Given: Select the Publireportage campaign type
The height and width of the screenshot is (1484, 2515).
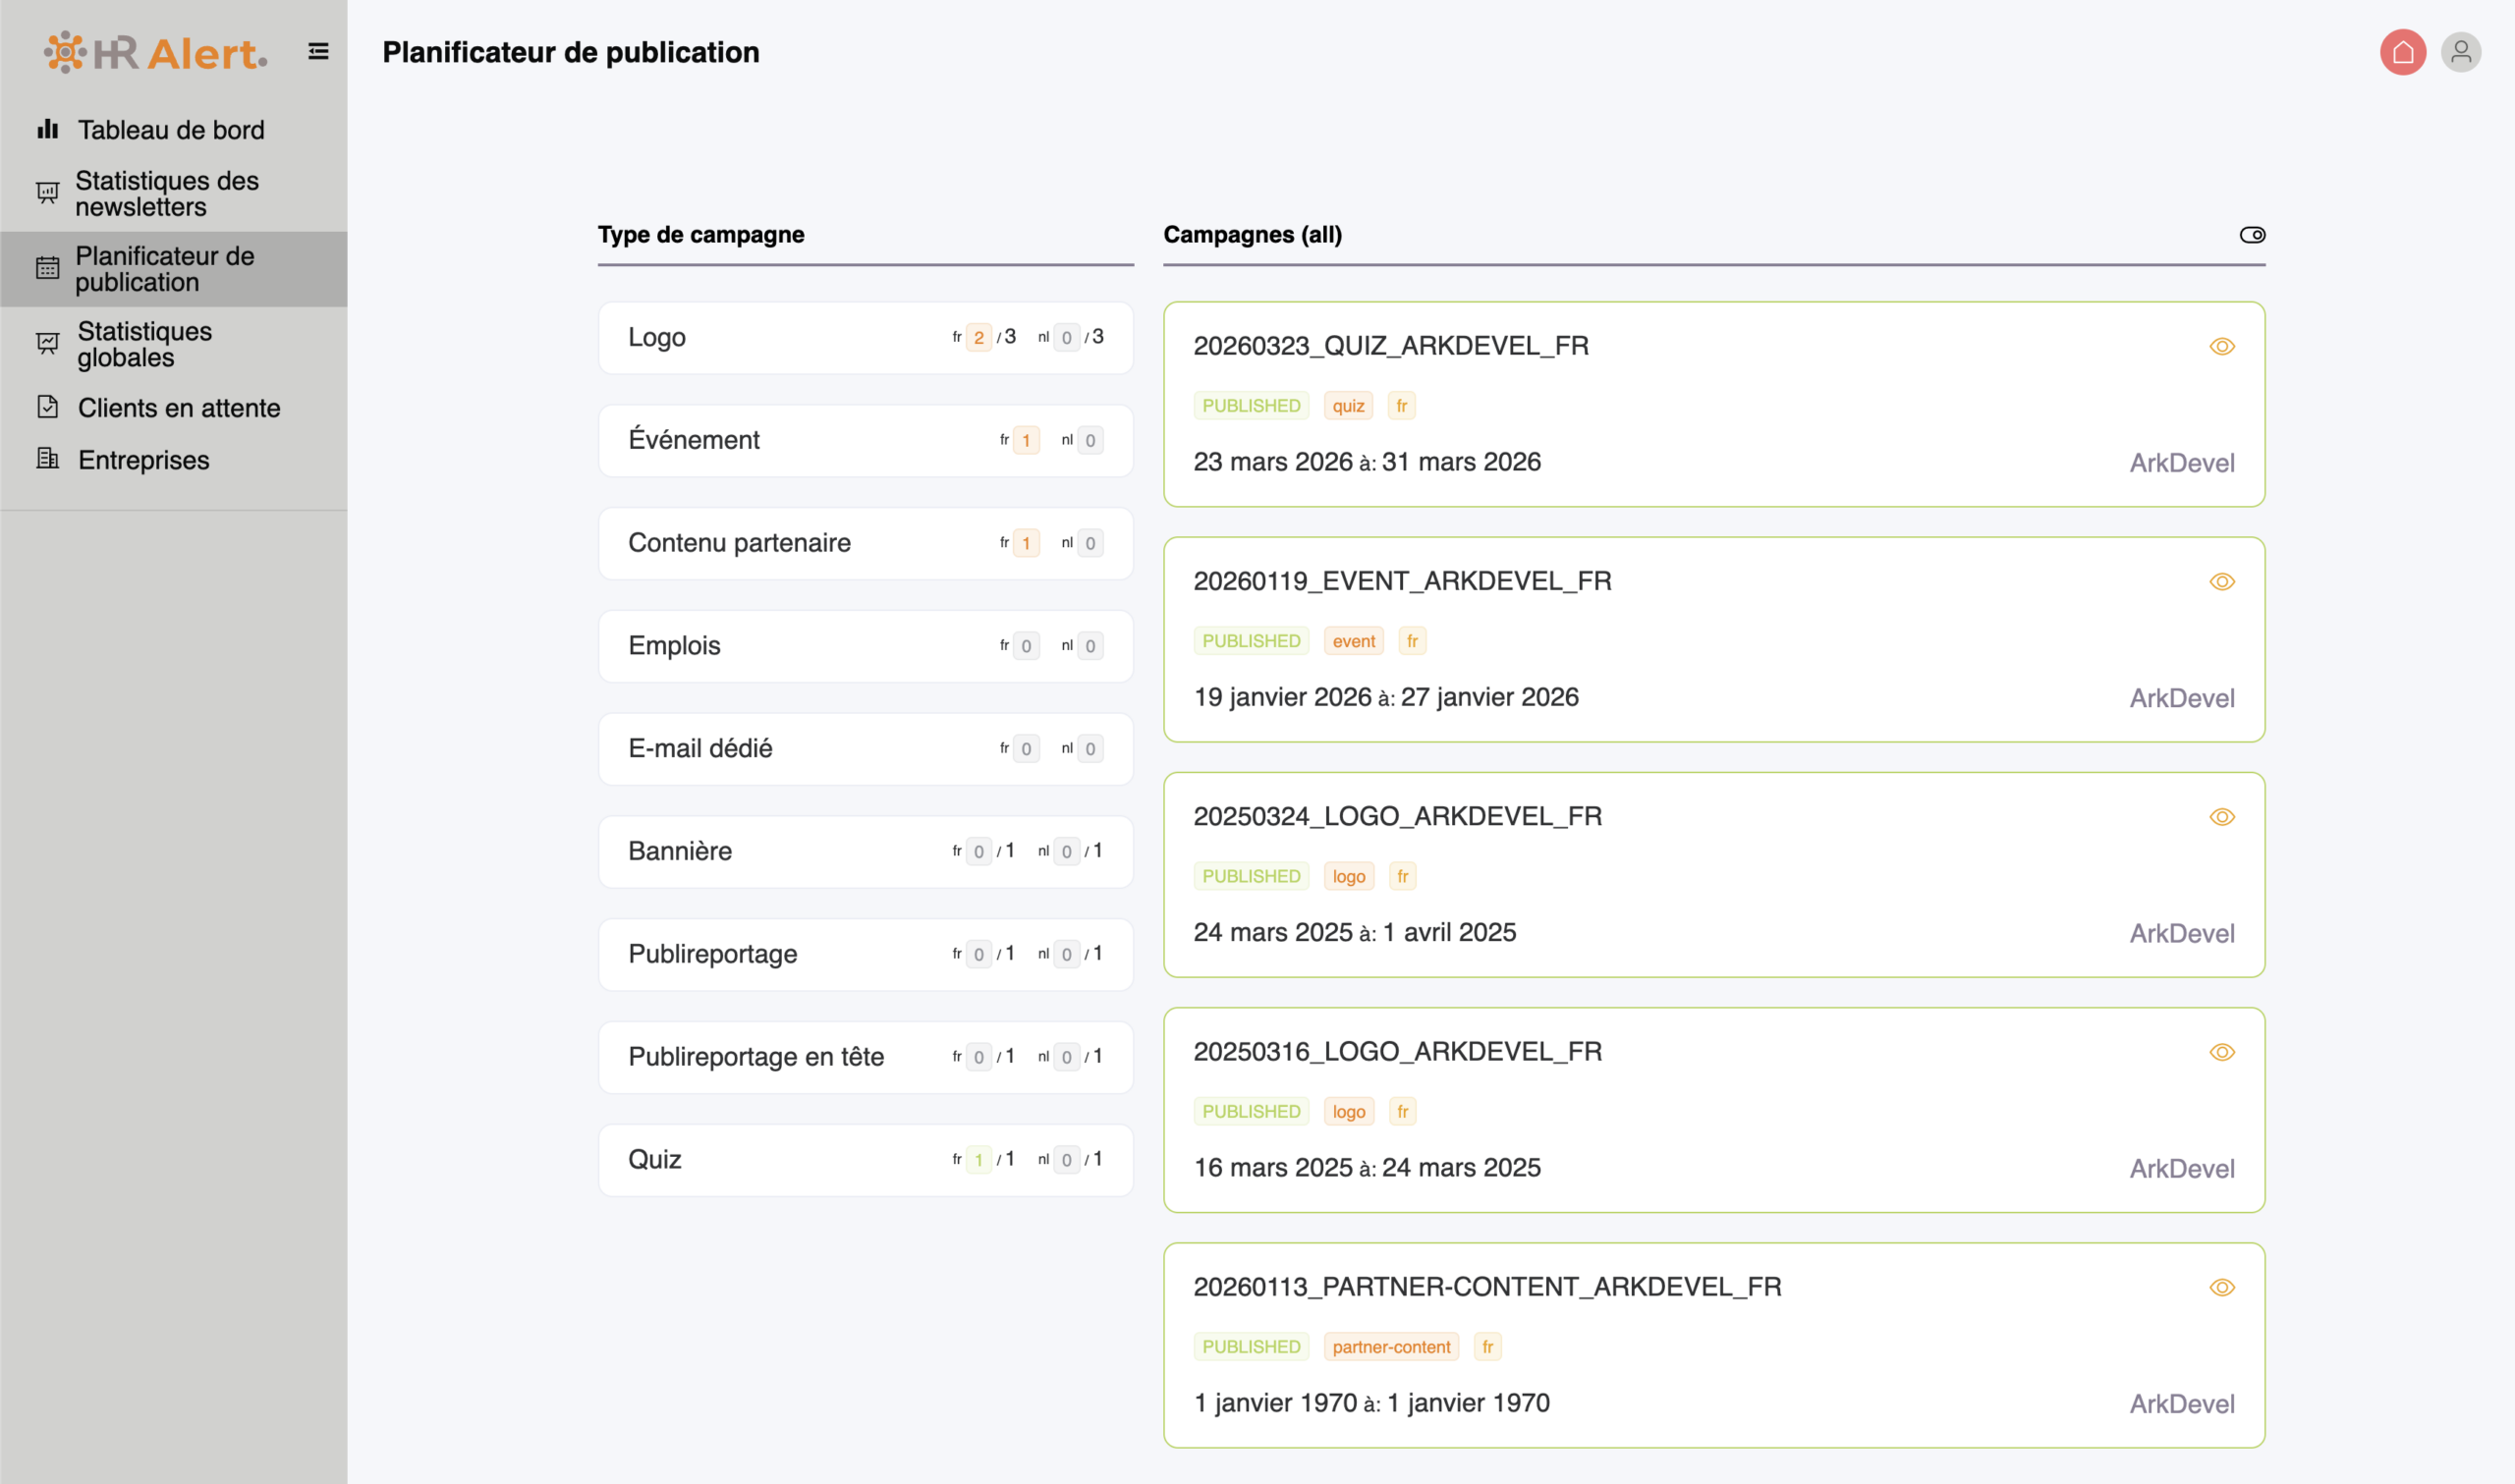Looking at the screenshot, I should tap(865, 955).
